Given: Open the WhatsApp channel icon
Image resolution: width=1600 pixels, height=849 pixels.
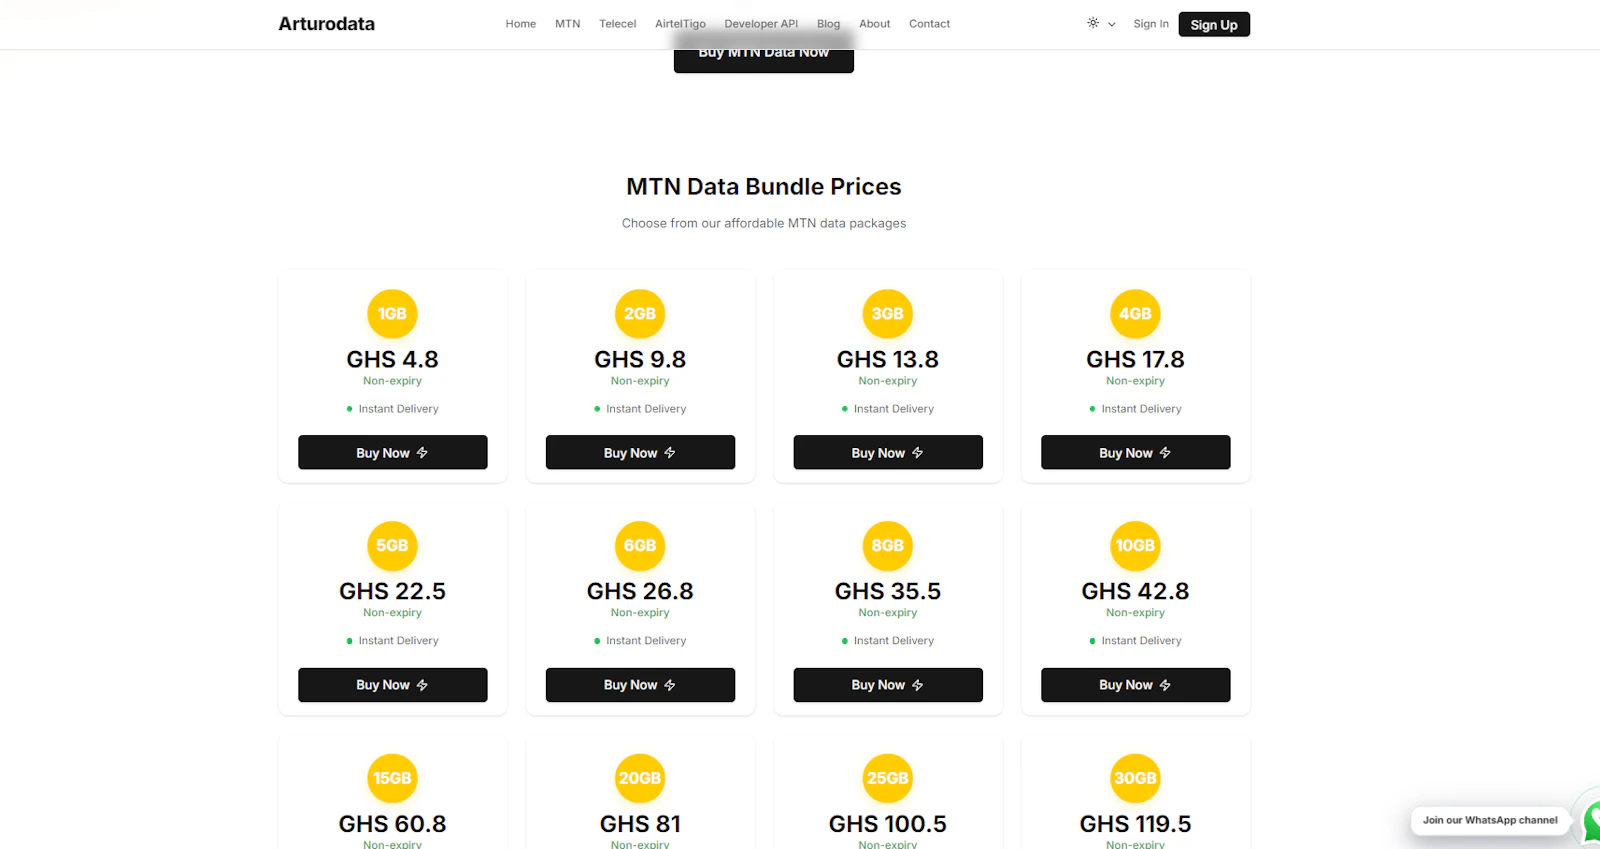Looking at the screenshot, I should point(1591,820).
